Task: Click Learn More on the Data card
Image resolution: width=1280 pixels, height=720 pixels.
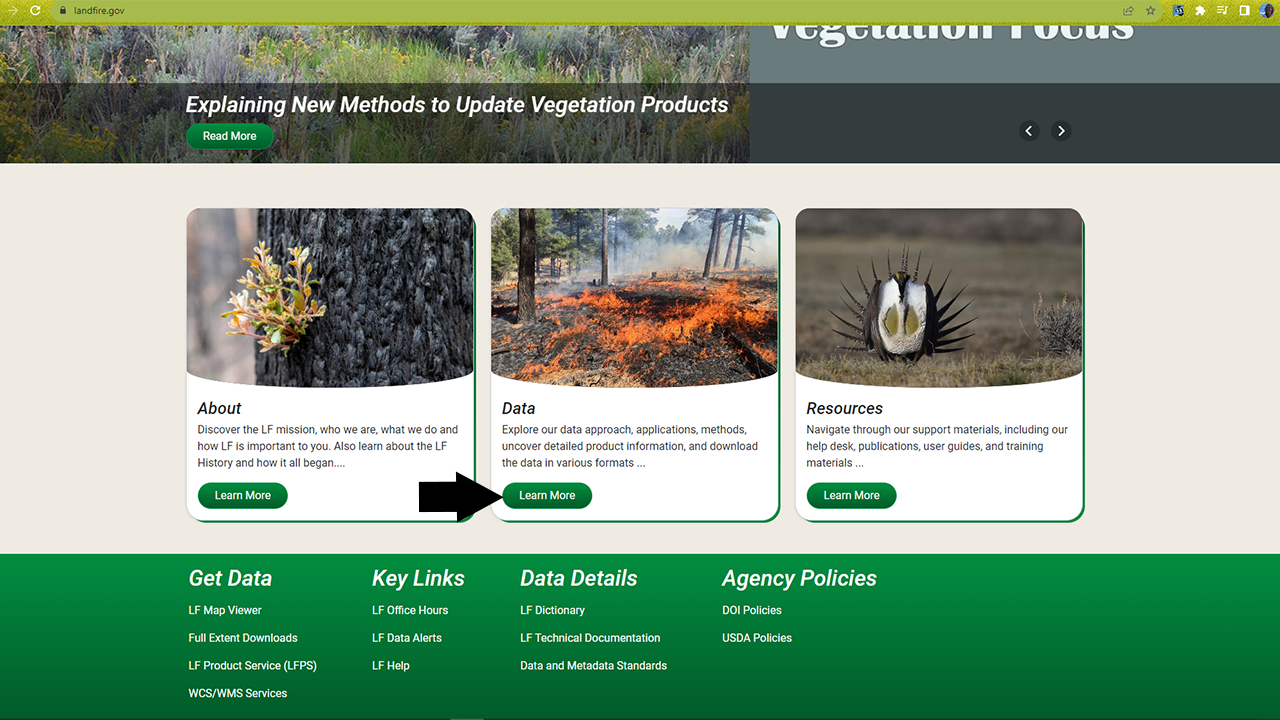Action: [x=547, y=495]
